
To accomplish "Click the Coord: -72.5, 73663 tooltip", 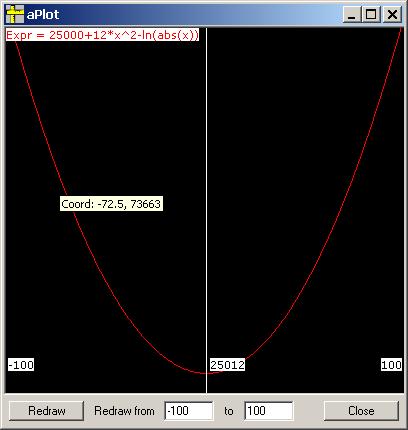I will [x=111, y=203].
